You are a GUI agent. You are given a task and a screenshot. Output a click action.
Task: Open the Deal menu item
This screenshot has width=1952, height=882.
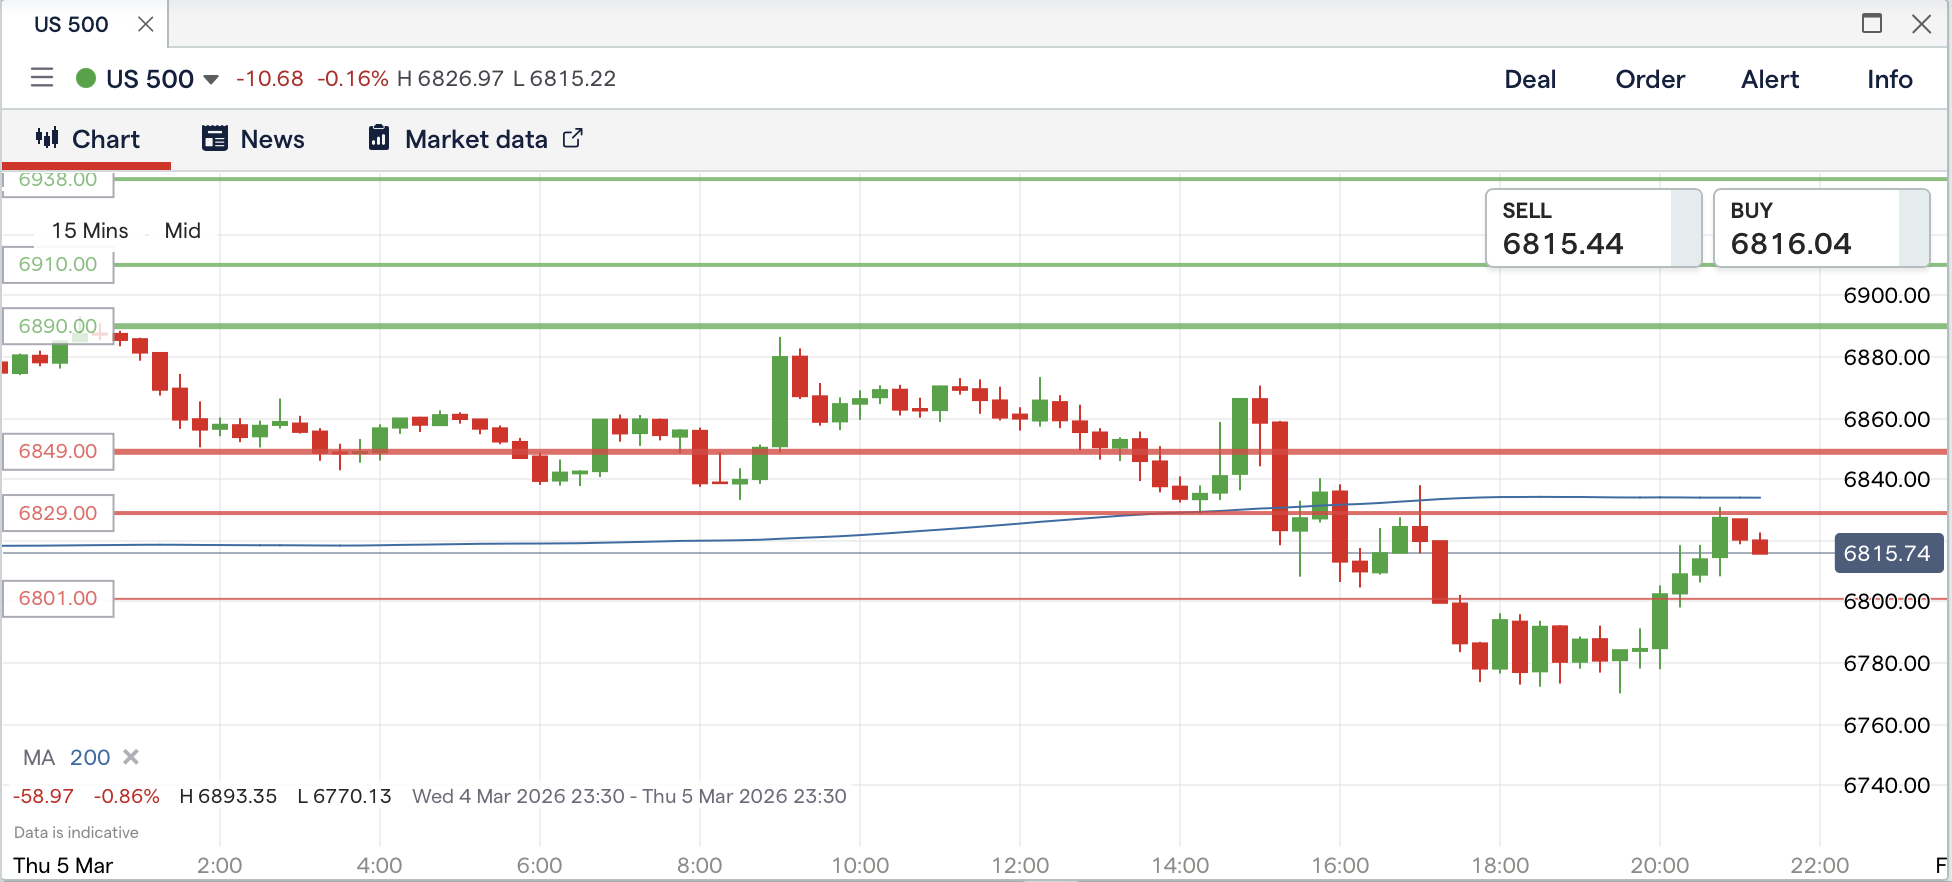(x=1530, y=79)
